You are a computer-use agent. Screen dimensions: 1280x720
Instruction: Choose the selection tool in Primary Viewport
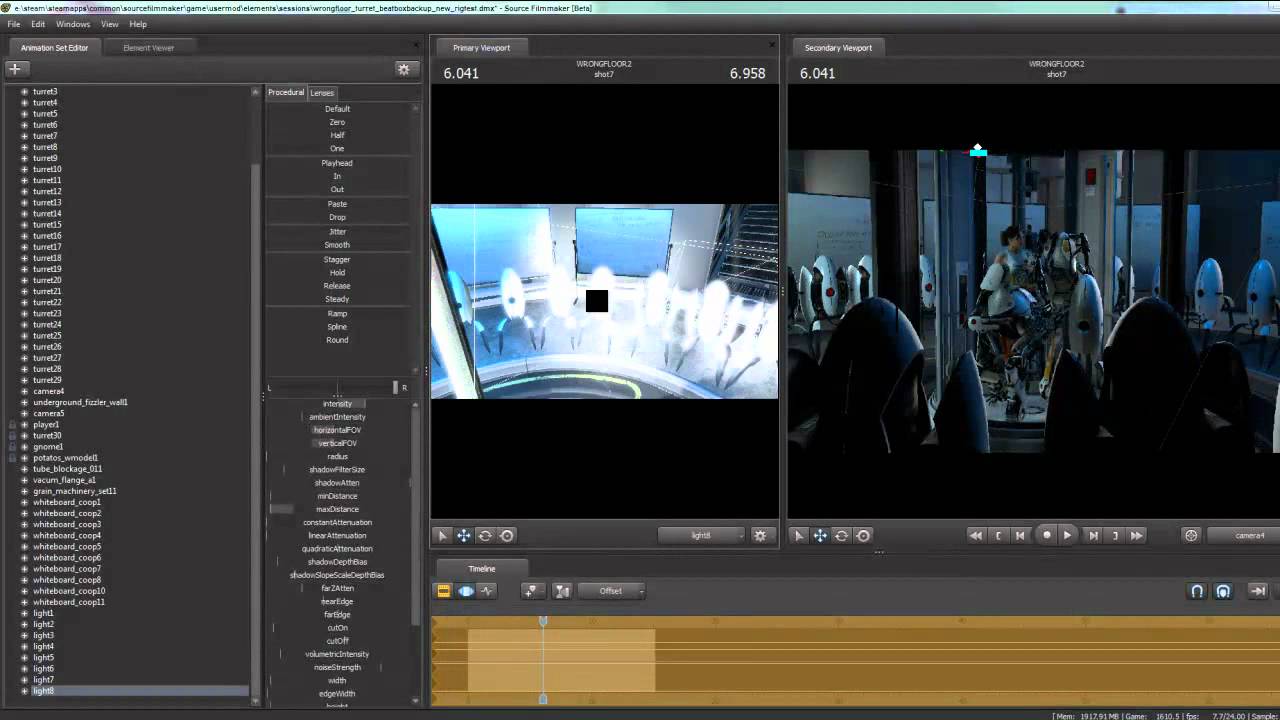[x=442, y=536]
